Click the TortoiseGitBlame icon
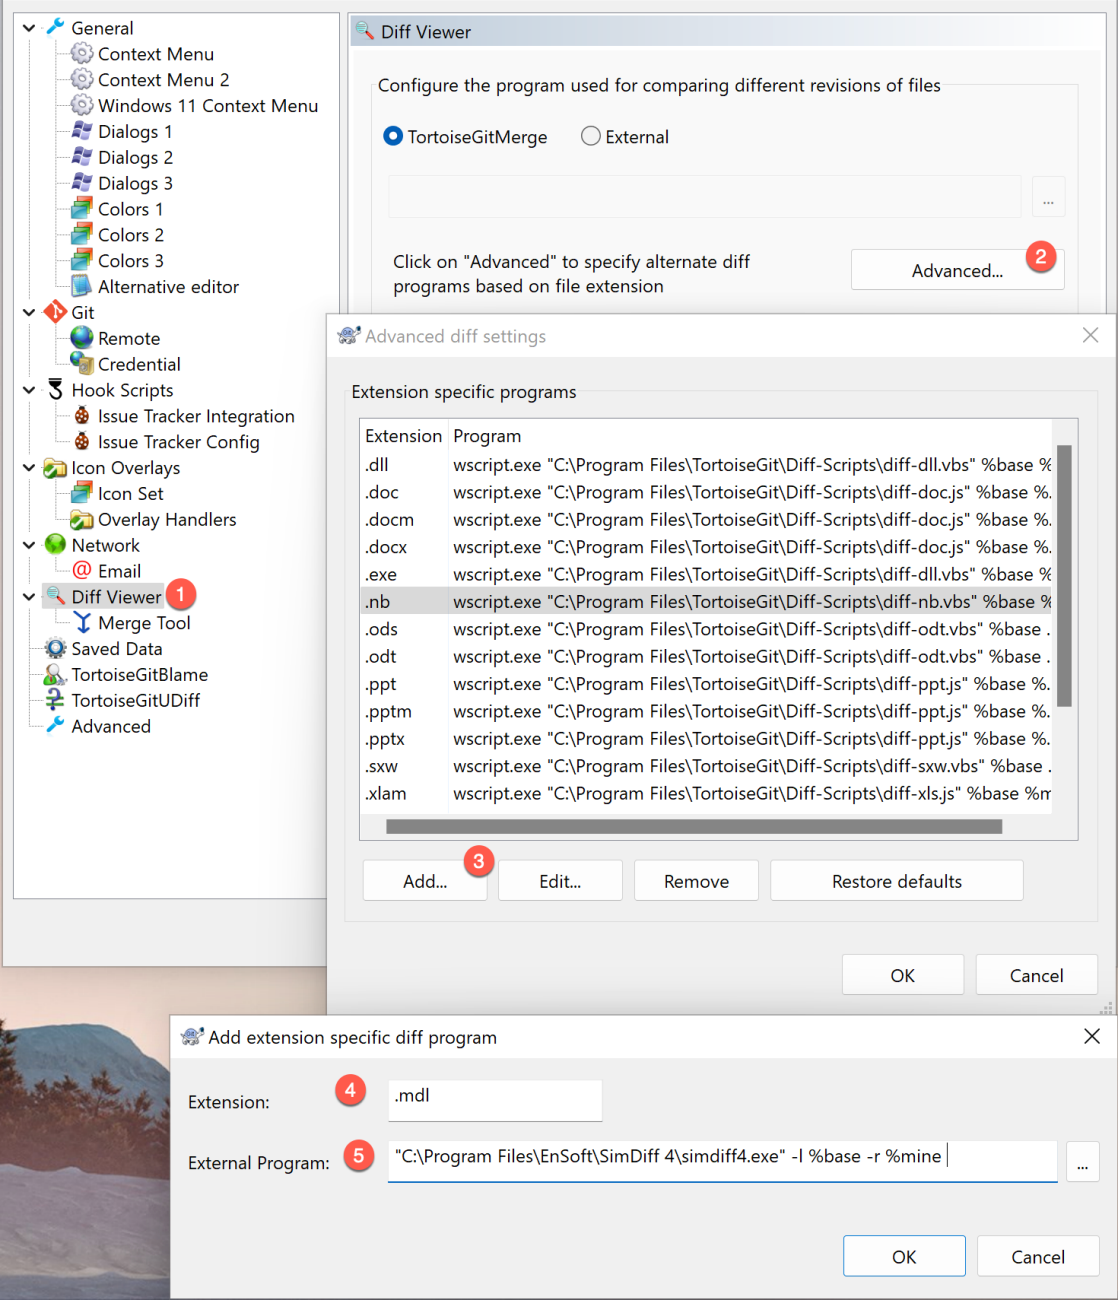Image resolution: width=1118 pixels, height=1304 pixels. click(x=56, y=674)
